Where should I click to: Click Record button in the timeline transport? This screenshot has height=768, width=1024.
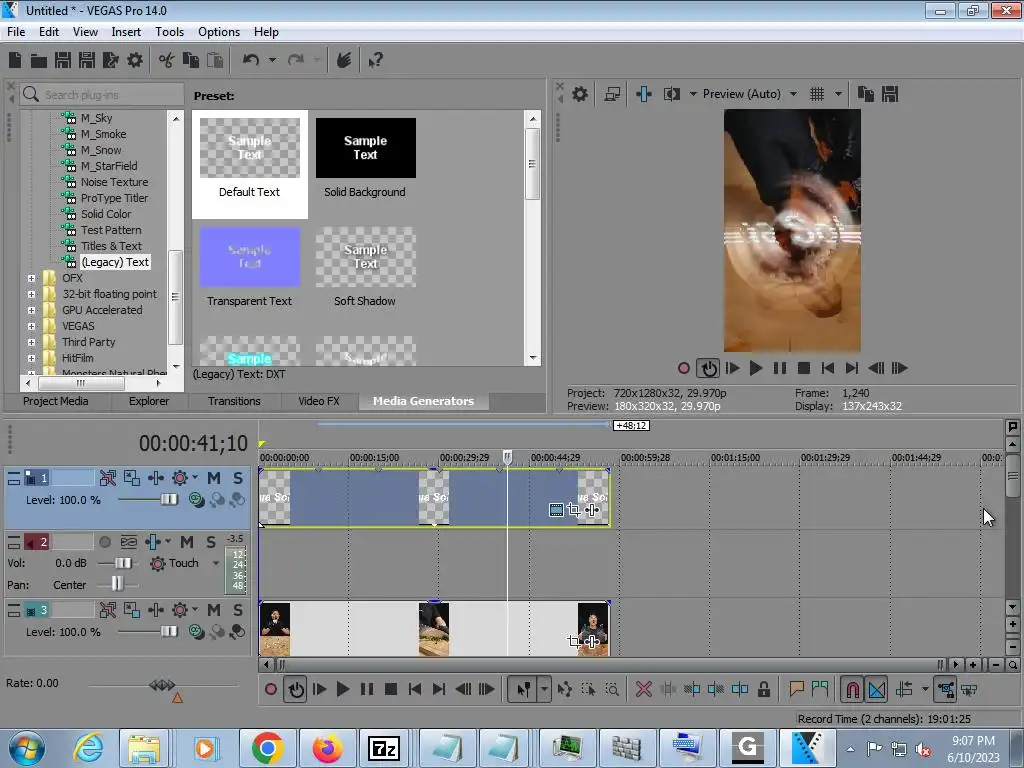coord(271,689)
